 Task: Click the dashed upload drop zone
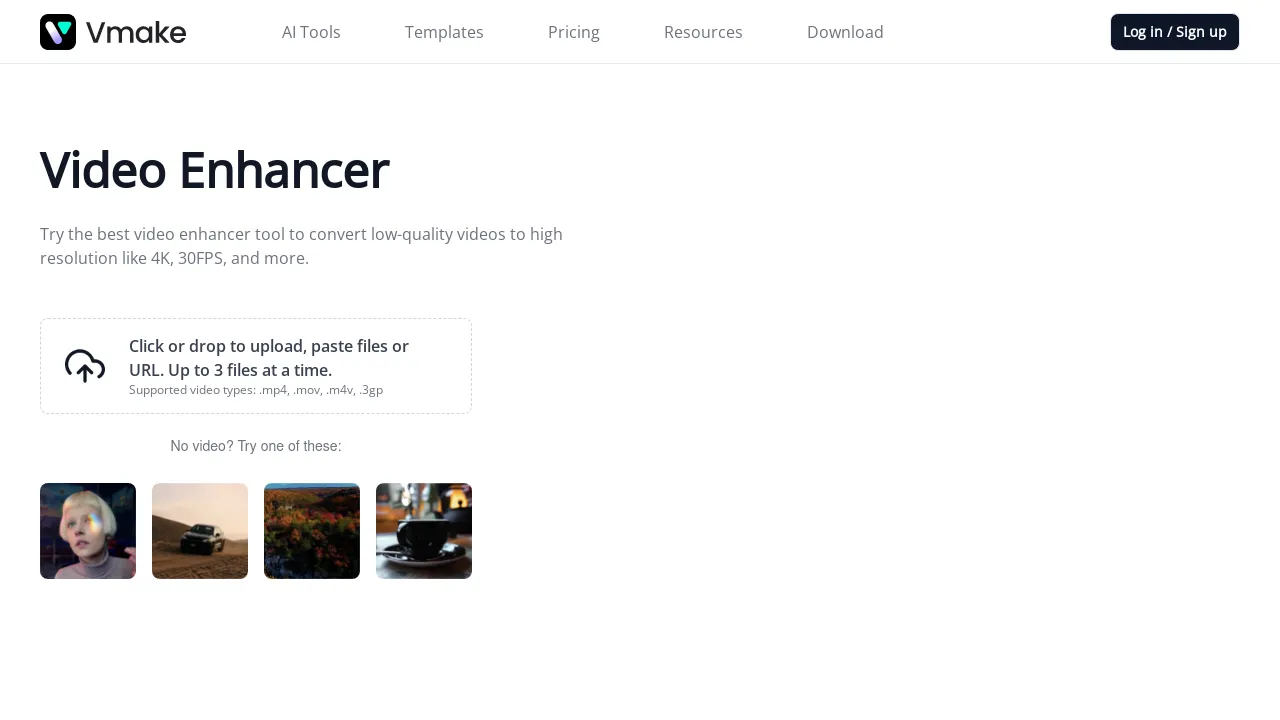tap(256, 365)
